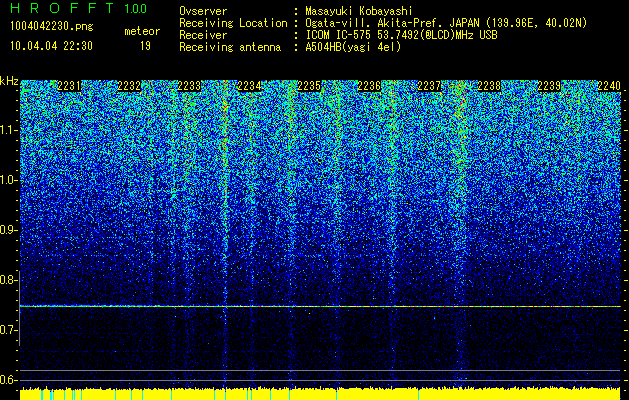The height and width of the screenshot is (400, 629).
Task: Click the meteor count value 19
Action: 145,46
